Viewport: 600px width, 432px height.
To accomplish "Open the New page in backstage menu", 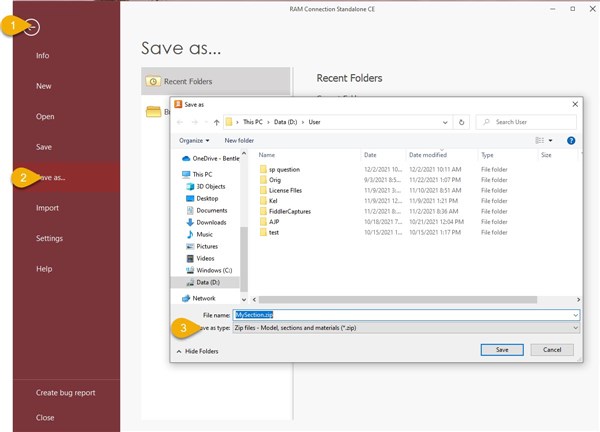I will (x=44, y=86).
